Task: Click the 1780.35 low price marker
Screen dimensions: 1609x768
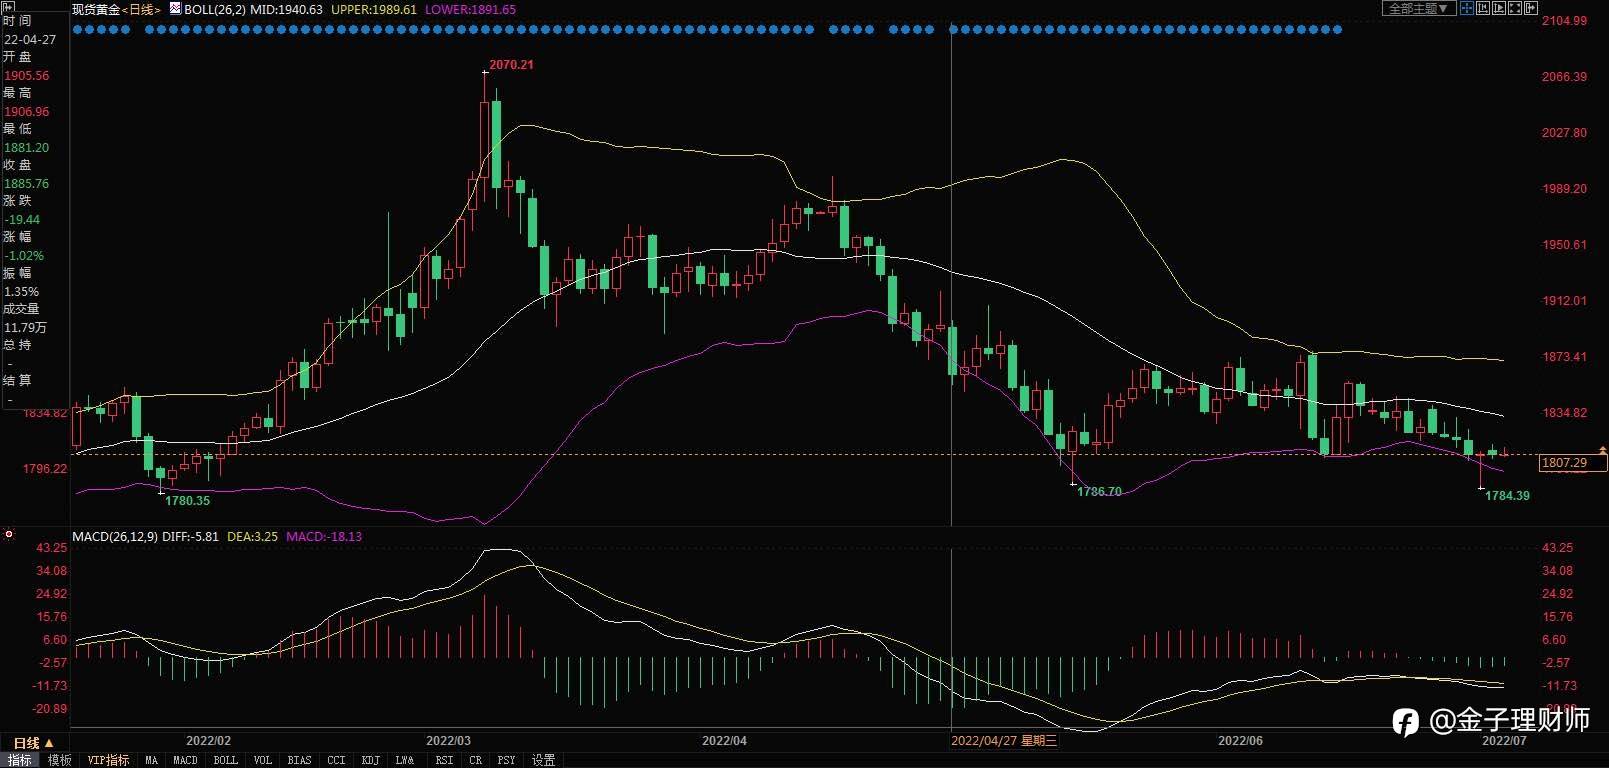Action: tap(187, 501)
